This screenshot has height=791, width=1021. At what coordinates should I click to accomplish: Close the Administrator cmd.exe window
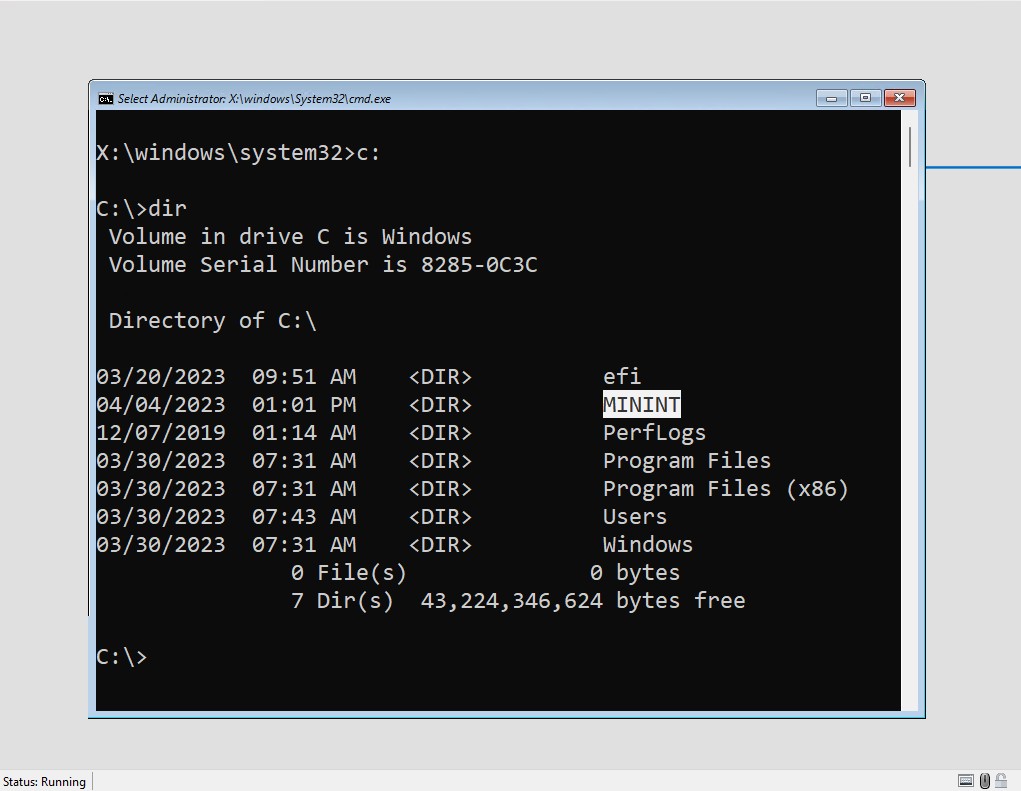point(900,98)
